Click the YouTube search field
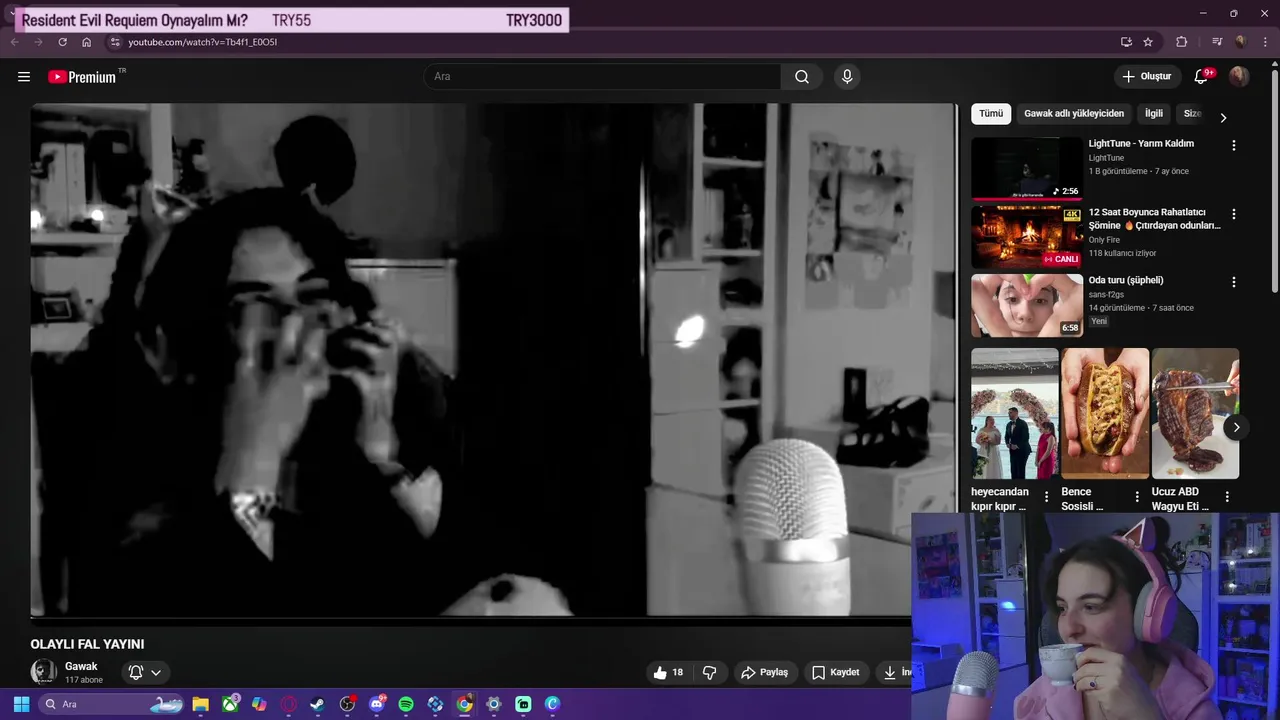The width and height of the screenshot is (1280, 720). click(x=602, y=77)
